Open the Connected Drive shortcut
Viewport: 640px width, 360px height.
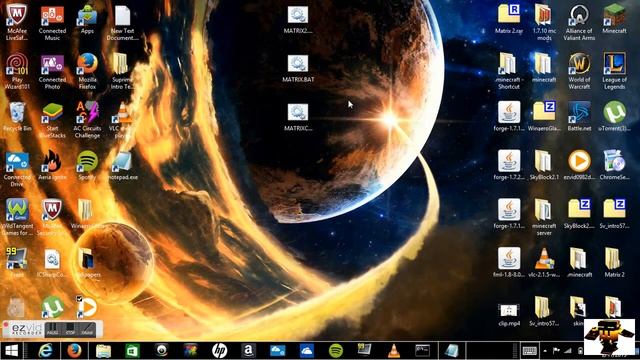pyautogui.click(x=17, y=169)
